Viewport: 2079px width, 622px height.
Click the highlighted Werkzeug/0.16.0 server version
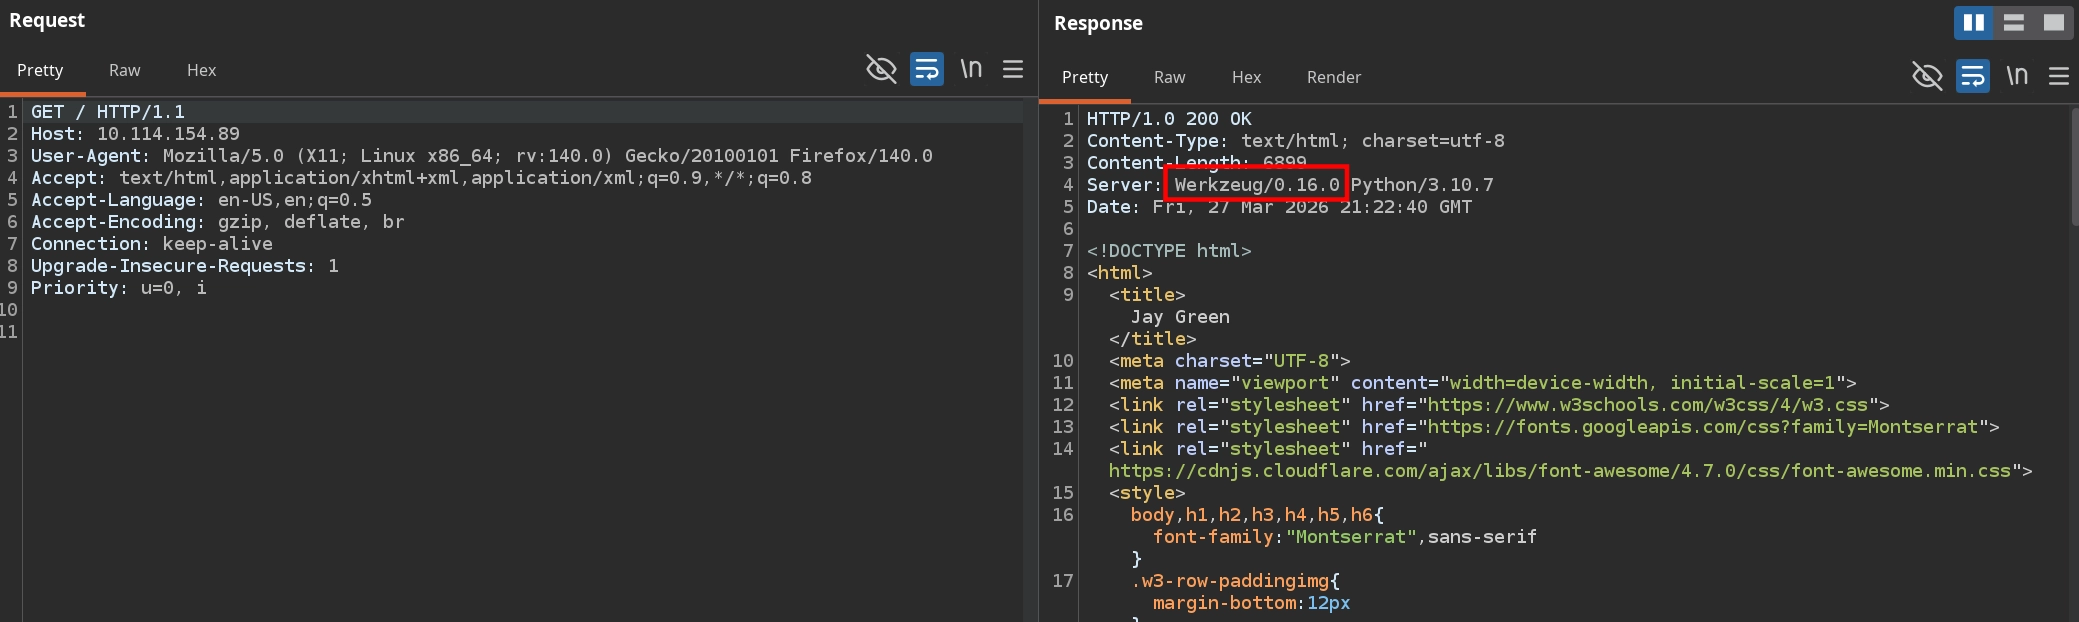pyautogui.click(x=1256, y=184)
